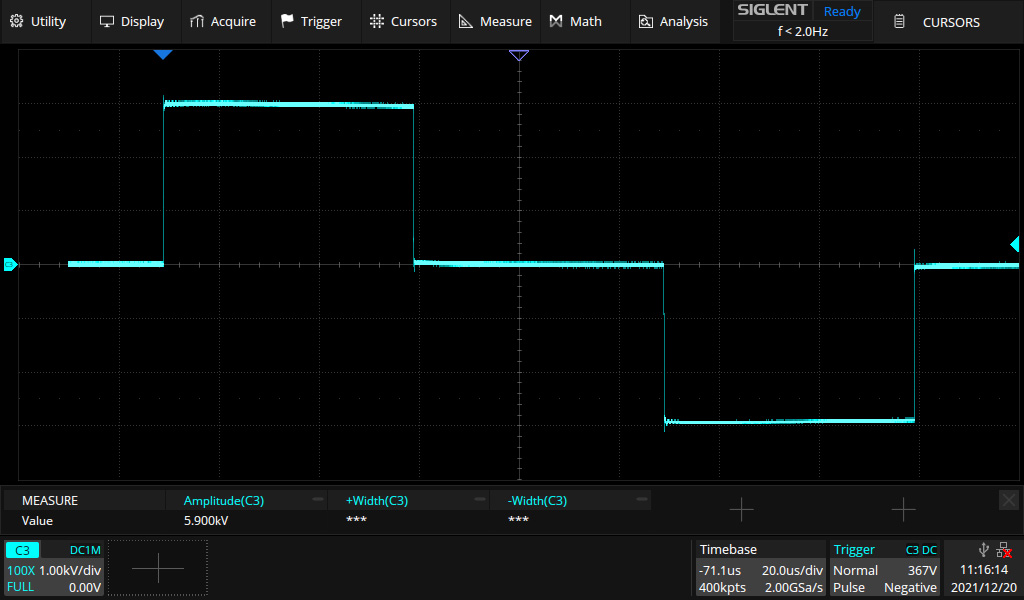
Task: Click the f < 2.0Hz frequency readout
Action: tap(803, 31)
